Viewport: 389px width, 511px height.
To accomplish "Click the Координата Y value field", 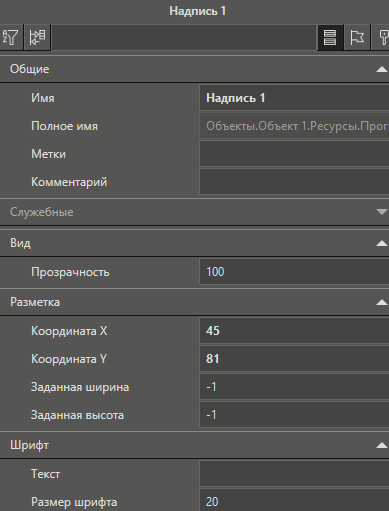I will [x=294, y=359].
